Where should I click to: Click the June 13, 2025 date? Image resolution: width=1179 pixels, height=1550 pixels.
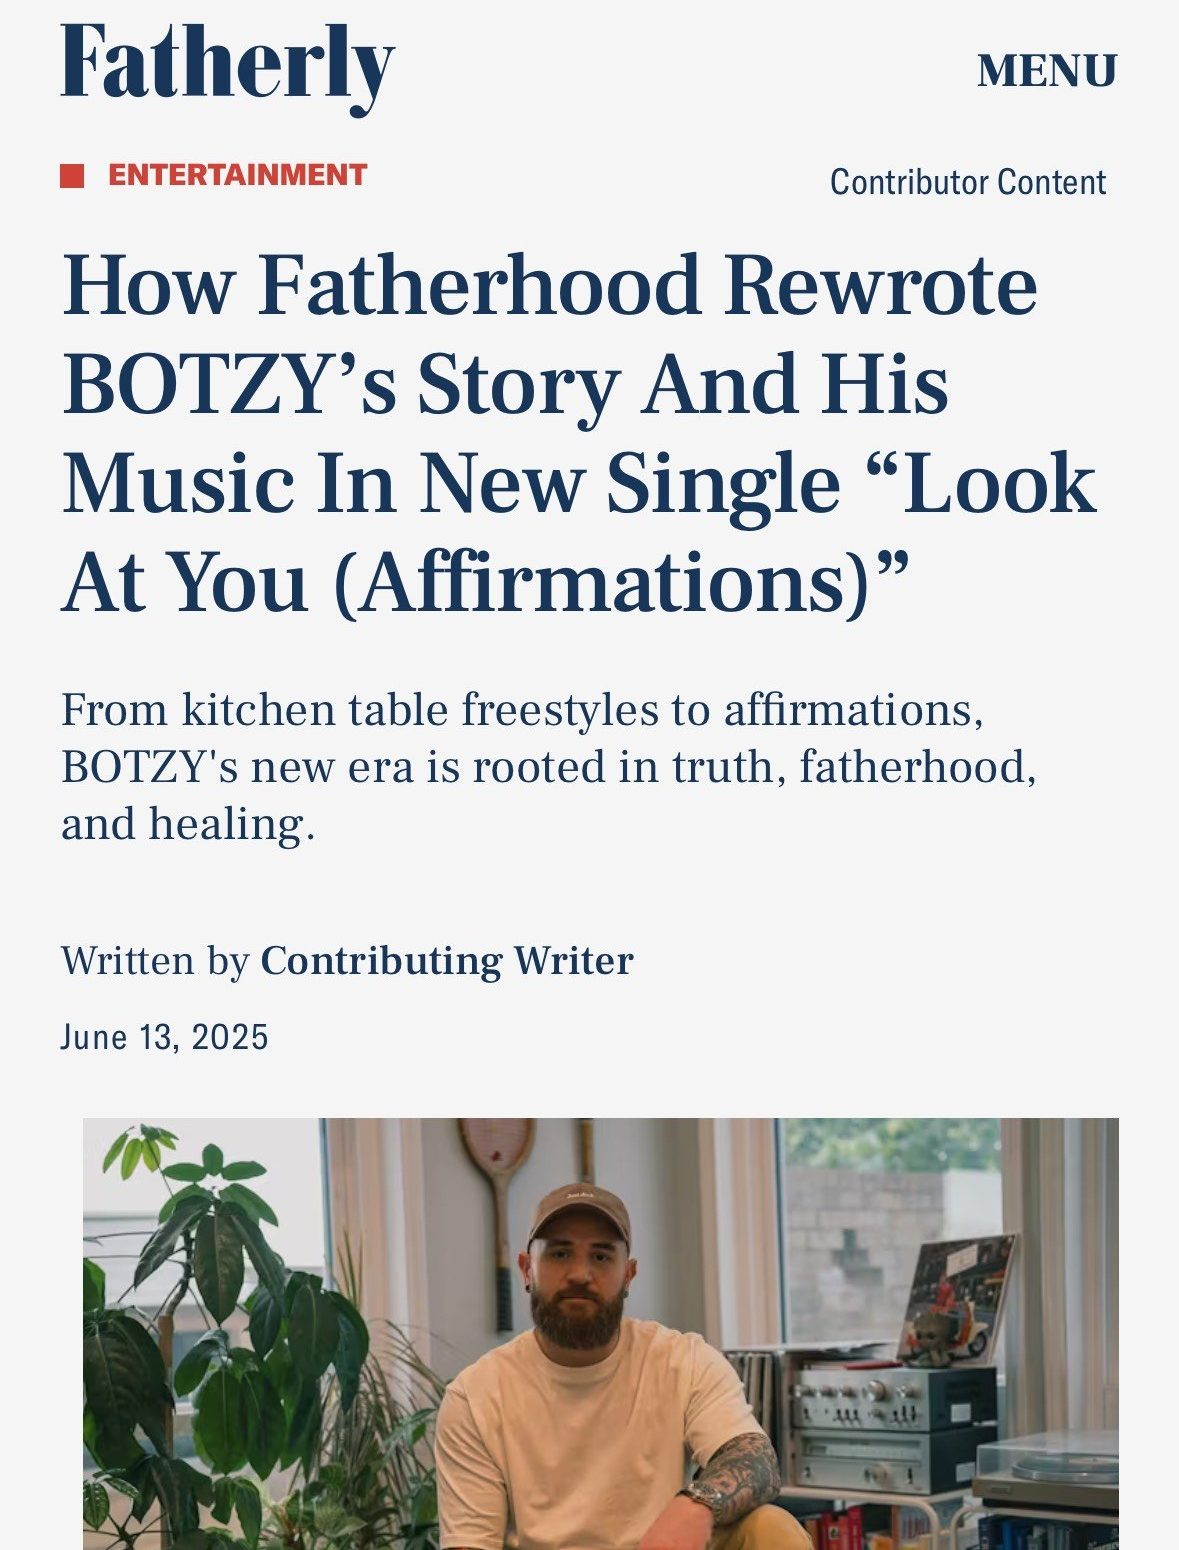click(x=165, y=1037)
